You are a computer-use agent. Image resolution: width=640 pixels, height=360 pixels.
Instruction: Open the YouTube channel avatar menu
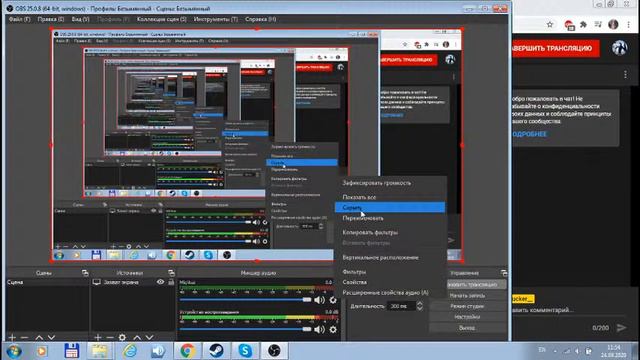pyautogui.click(x=620, y=48)
